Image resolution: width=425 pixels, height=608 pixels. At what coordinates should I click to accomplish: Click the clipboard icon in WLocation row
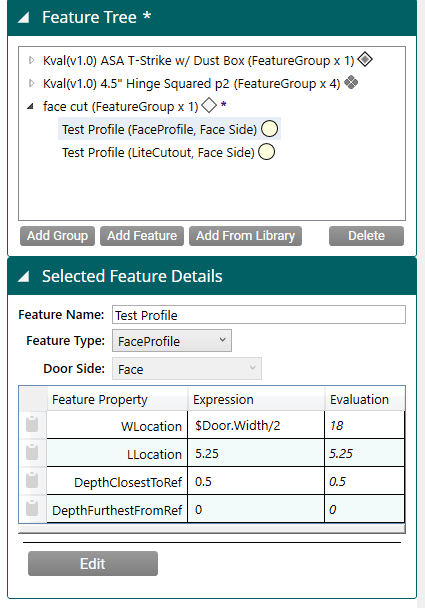point(32,424)
